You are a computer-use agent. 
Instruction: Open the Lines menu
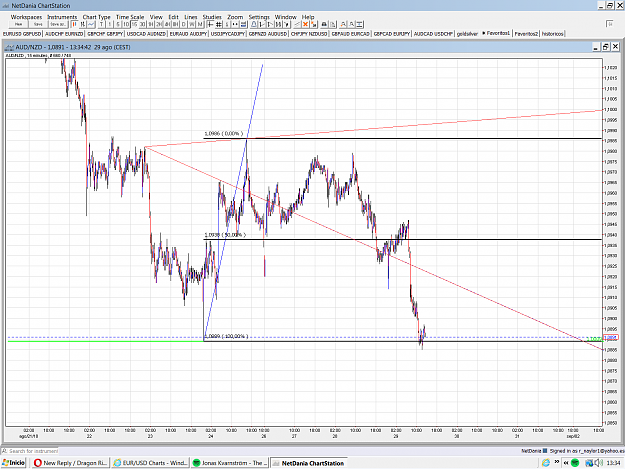[191, 17]
